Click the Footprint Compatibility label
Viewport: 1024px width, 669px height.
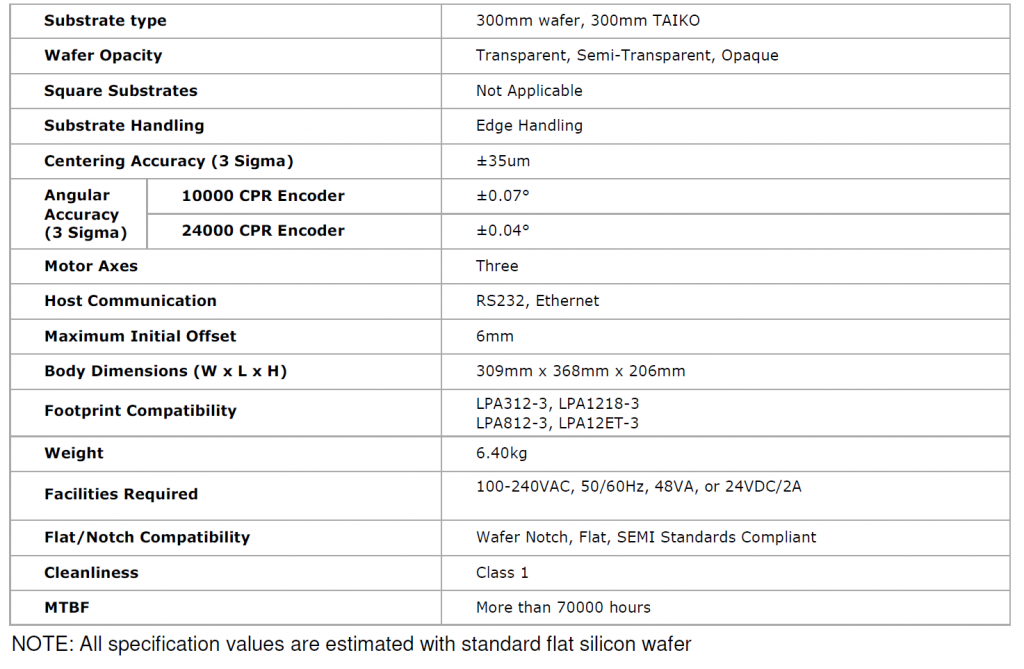pyautogui.click(x=140, y=411)
